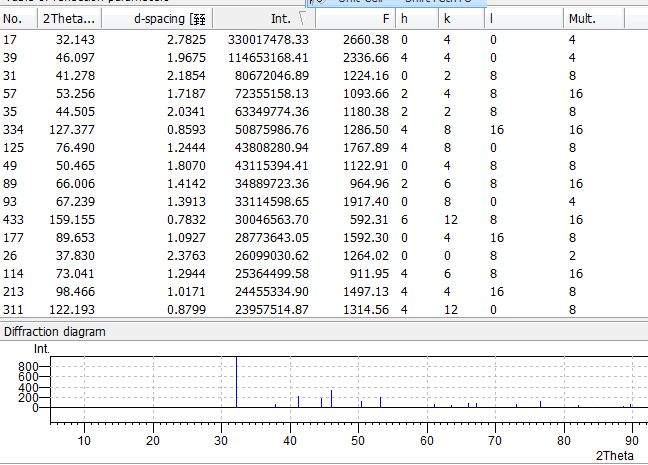Select reflection row number 213
Viewport: 648px width, 465px height.
[x=324, y=292]
